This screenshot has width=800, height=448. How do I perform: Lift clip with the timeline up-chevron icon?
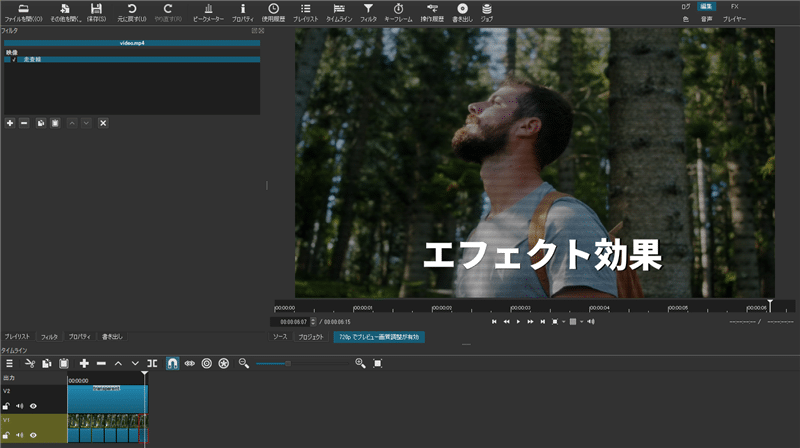(x=118, y=363)
